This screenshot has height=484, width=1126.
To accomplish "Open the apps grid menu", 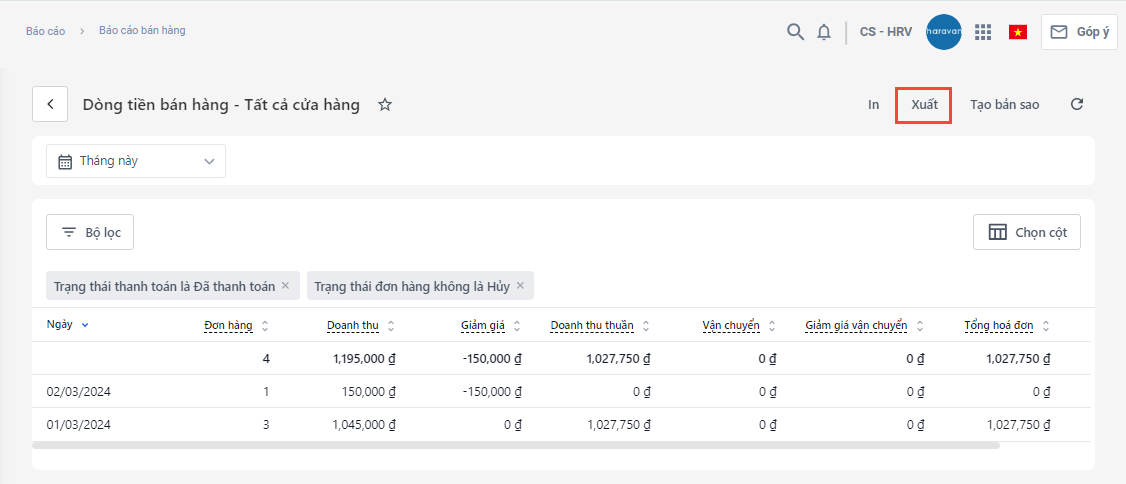I will tap(983, 32).
